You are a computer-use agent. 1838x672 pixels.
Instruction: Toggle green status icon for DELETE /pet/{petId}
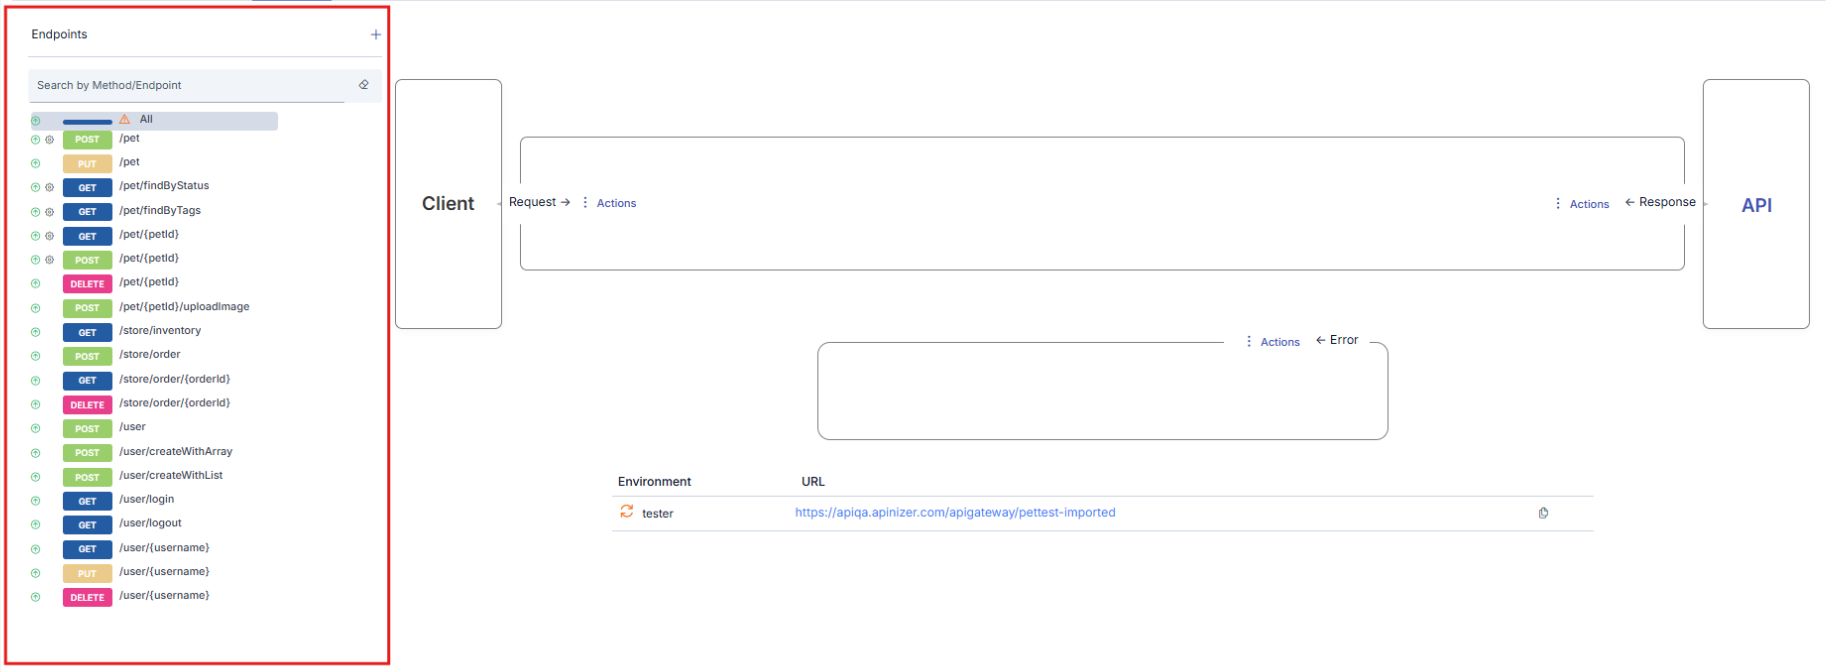(36, 284)
